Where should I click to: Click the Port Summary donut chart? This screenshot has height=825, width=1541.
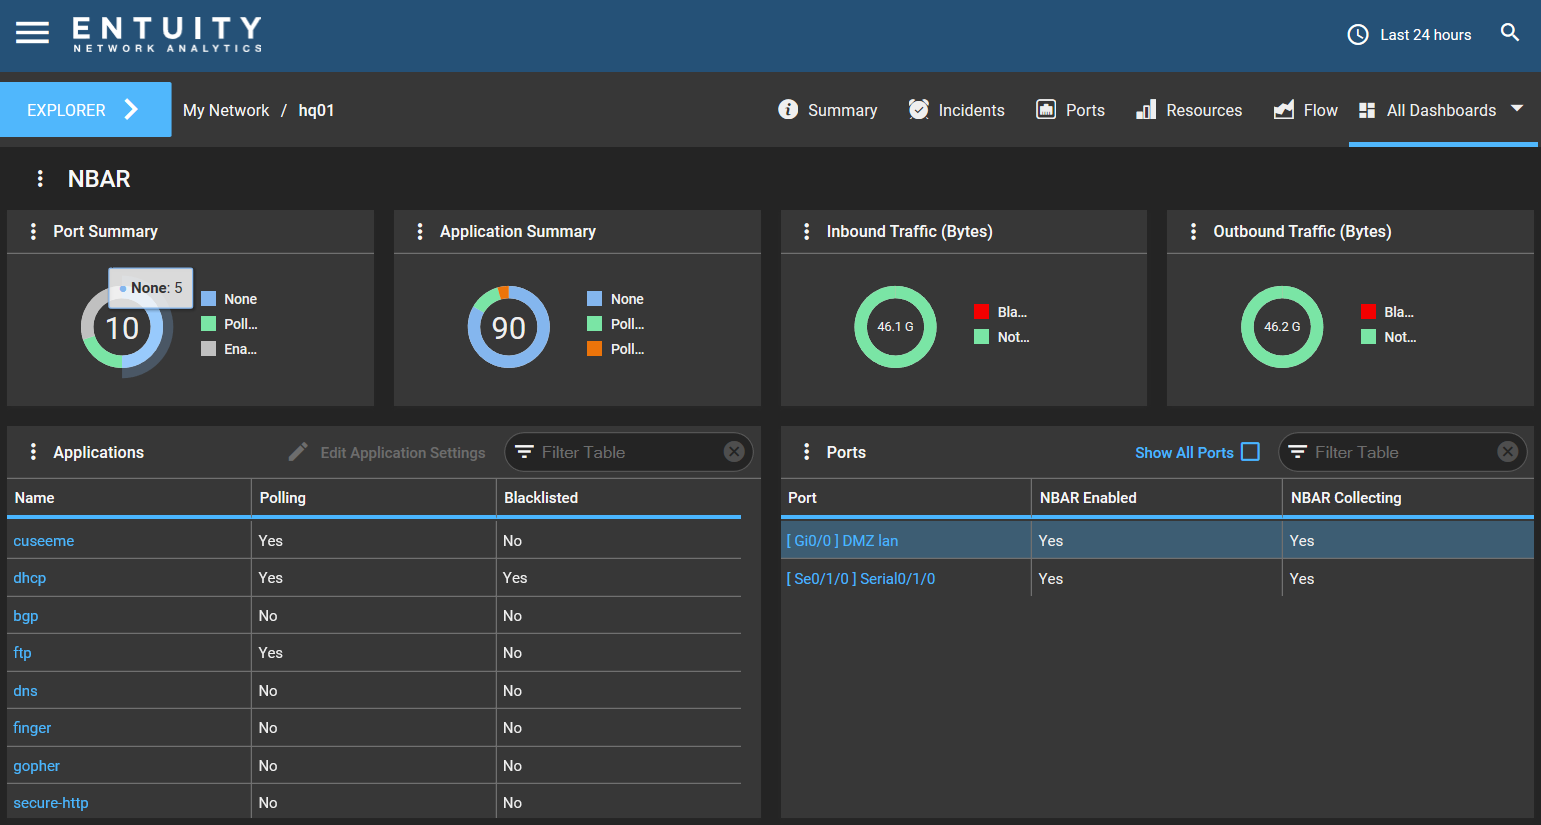pos(122,327)
